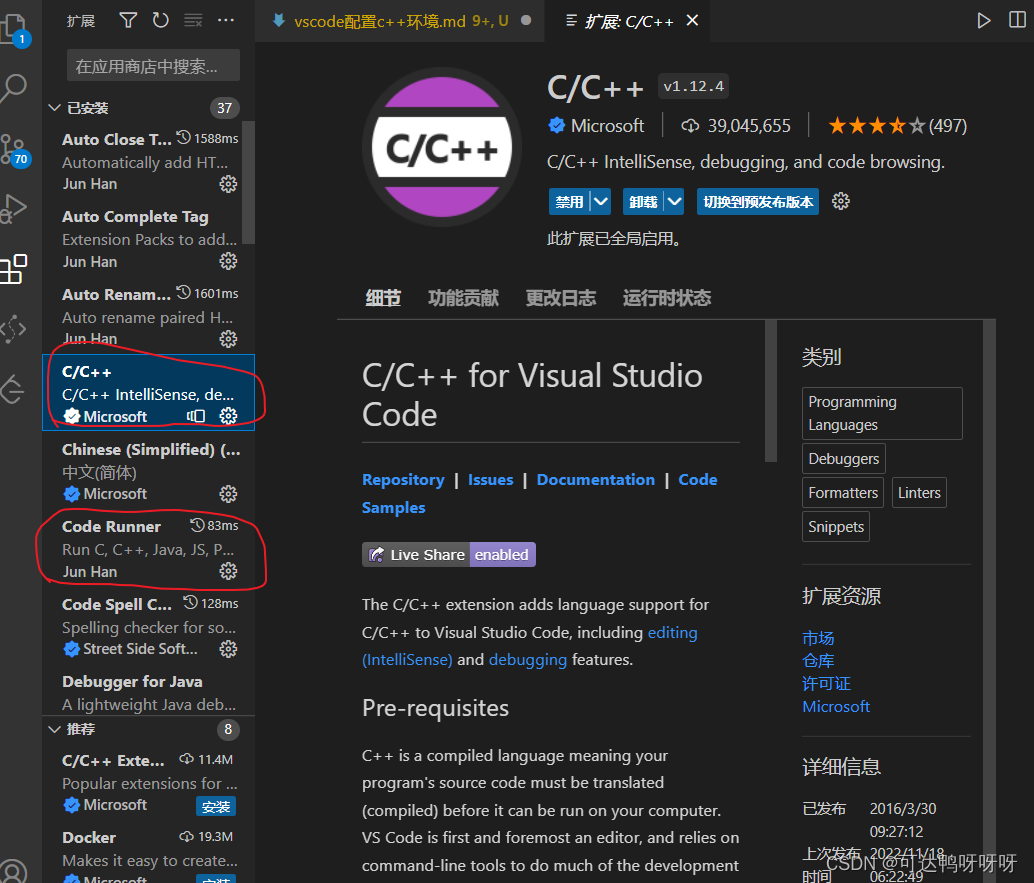The width and height of the screenshot is (1034, 883).
Task: Switch to vscode配置c++环境.md editor tab
Action: 401,21
